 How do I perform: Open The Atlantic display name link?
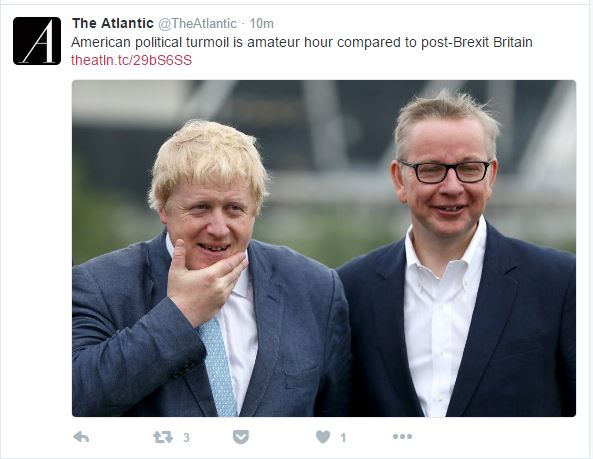click(113, 23)
